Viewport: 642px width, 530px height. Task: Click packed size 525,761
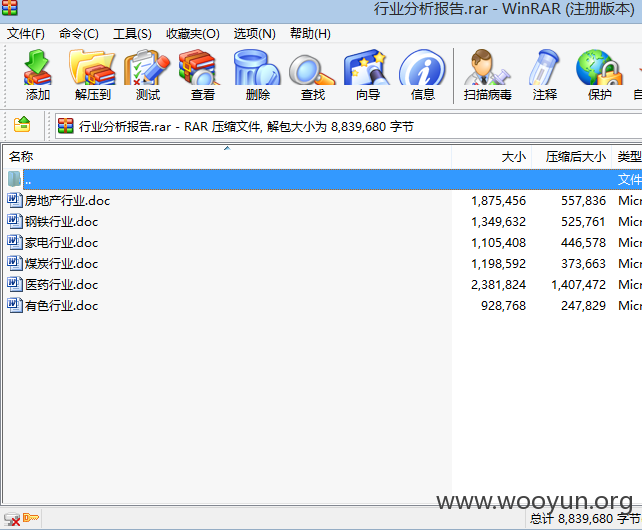583,222
